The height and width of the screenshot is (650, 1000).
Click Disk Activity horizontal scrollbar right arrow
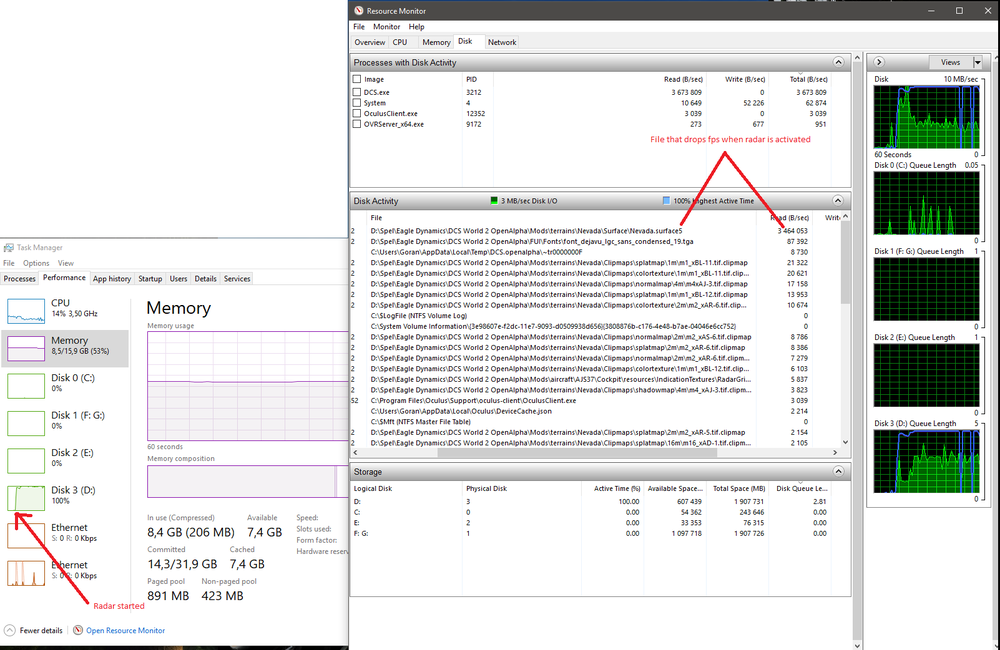[835, 452]
